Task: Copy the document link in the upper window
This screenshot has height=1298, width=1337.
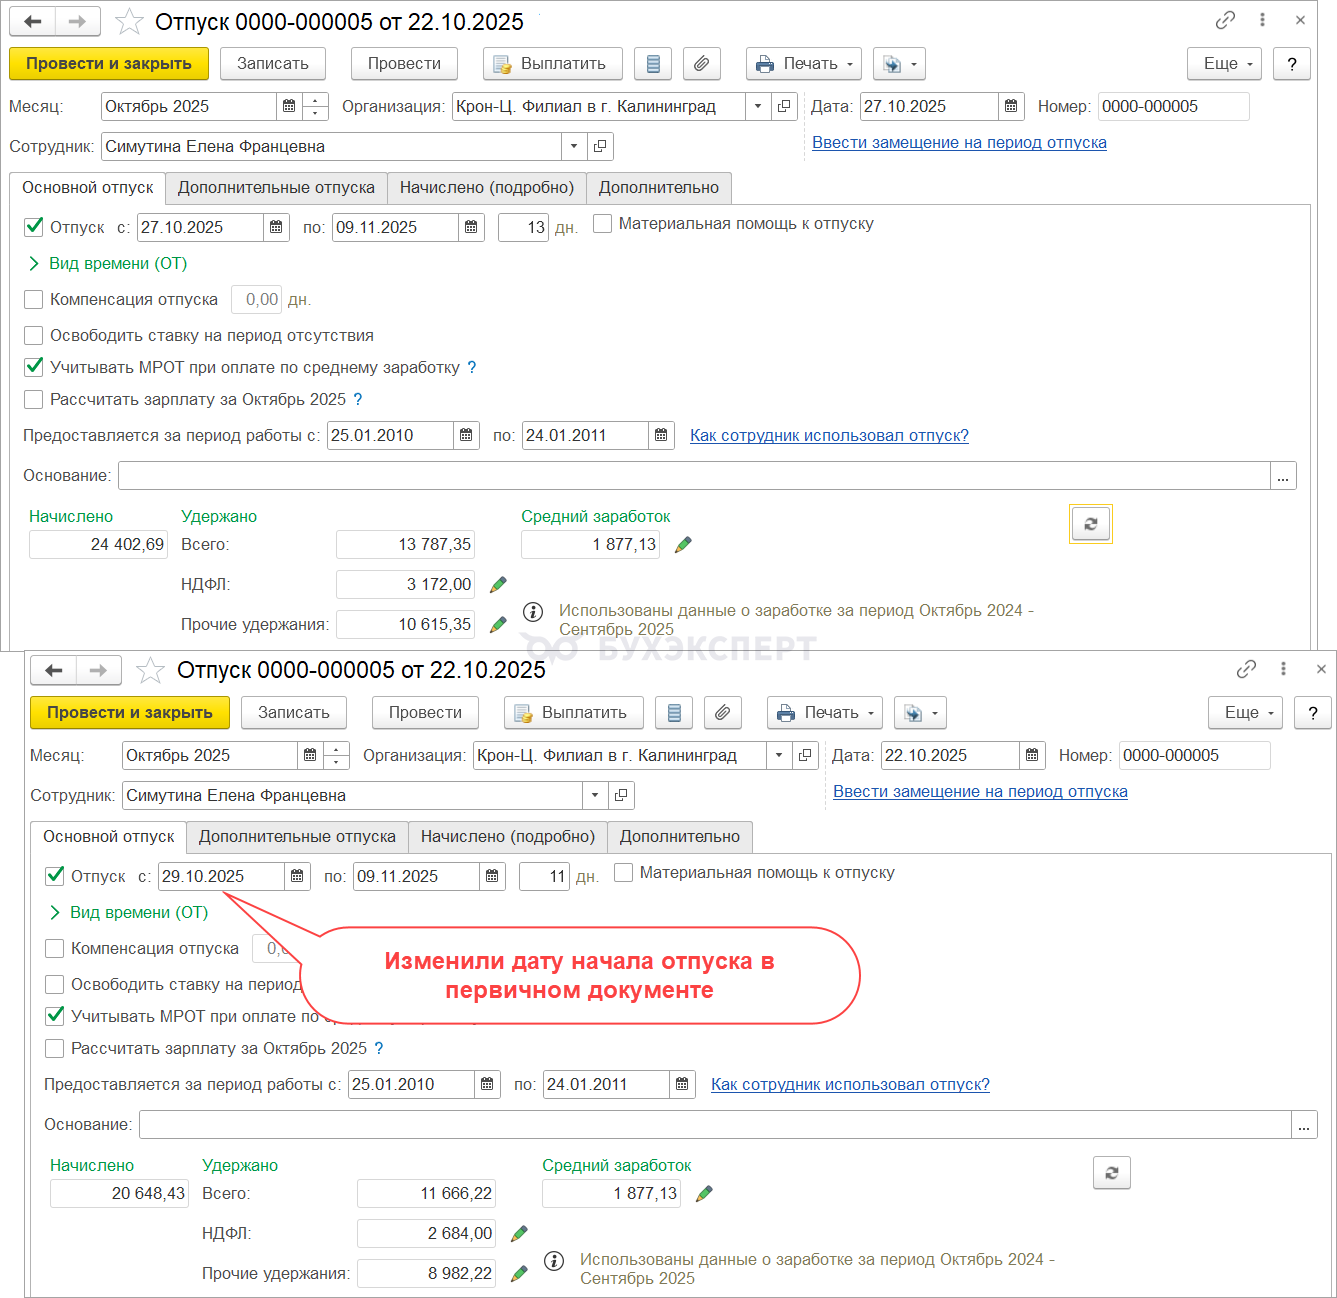Action: [x=1225, y=20]
